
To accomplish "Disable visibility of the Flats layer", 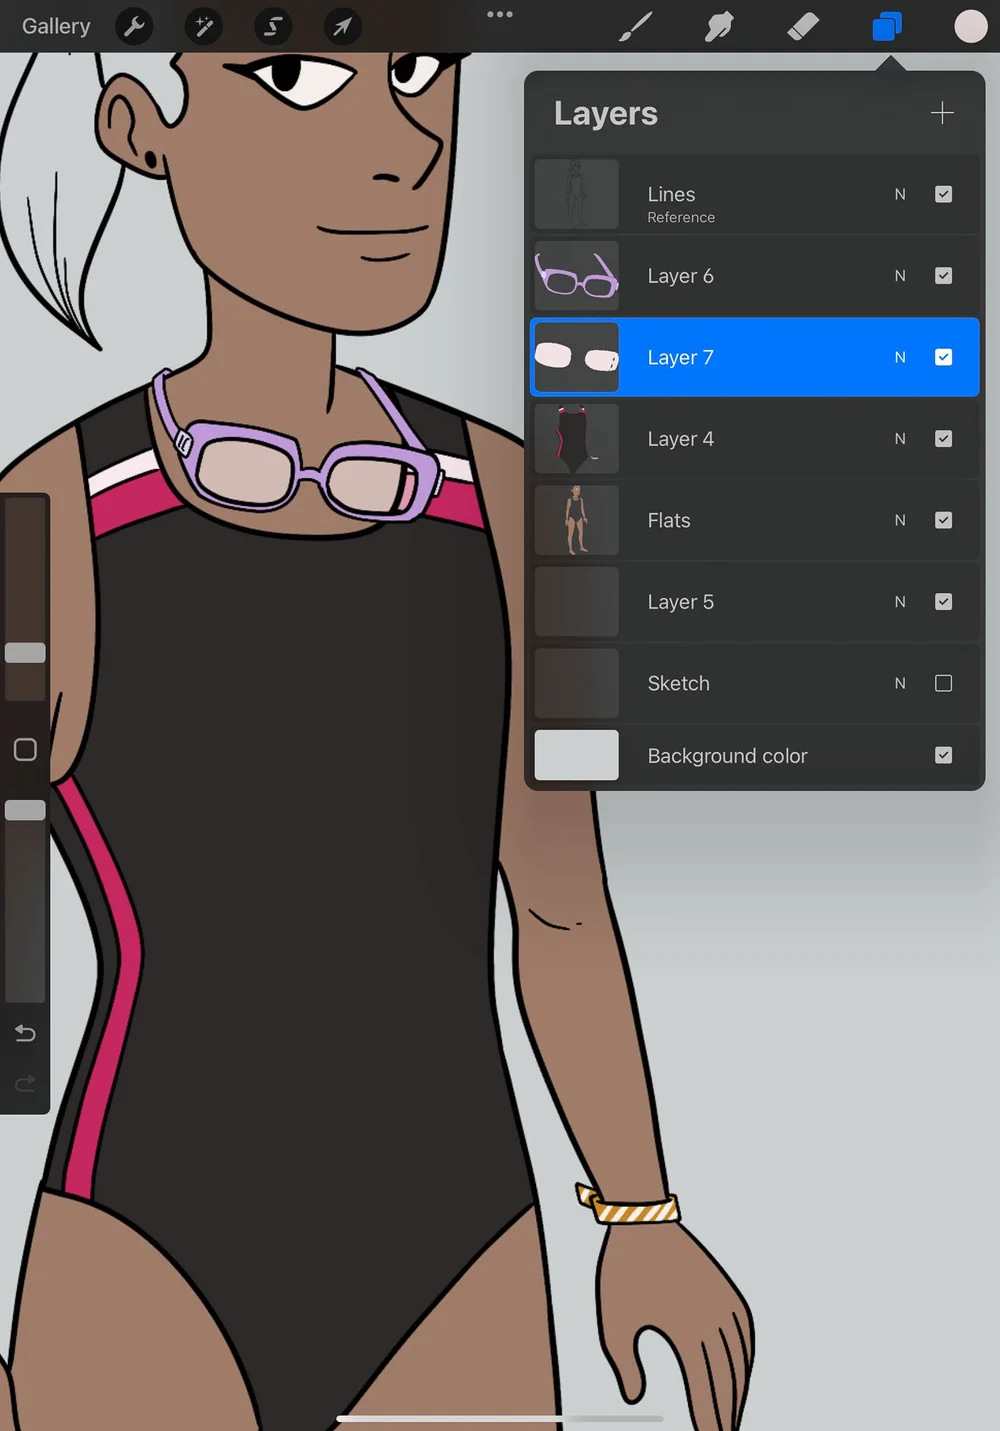I will pos(943,520).
